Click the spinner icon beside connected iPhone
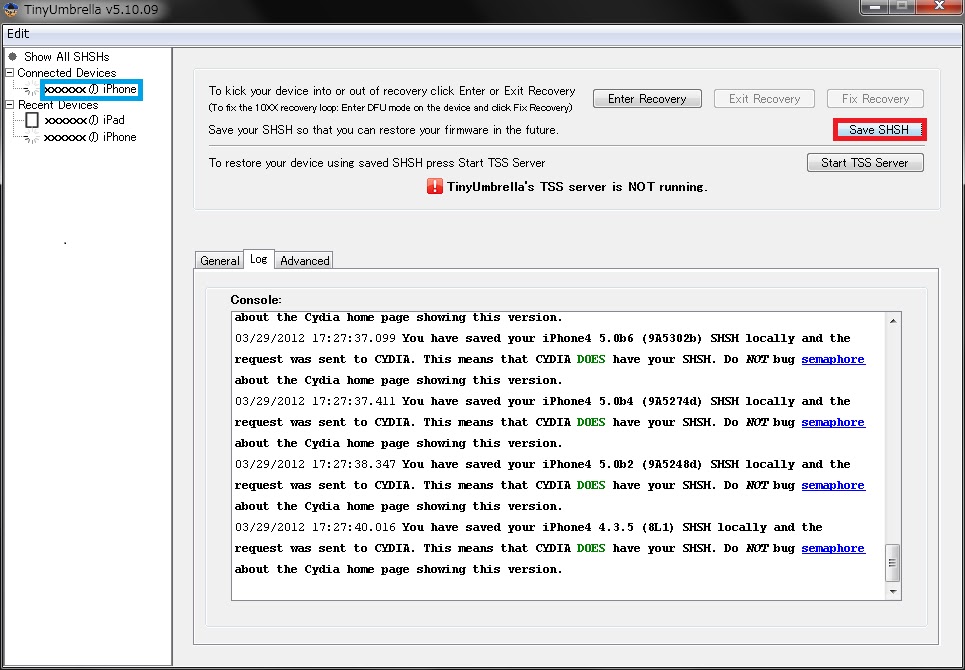This screenshot has width=965, height=670. pyautogui.click(x=31, y=89)
